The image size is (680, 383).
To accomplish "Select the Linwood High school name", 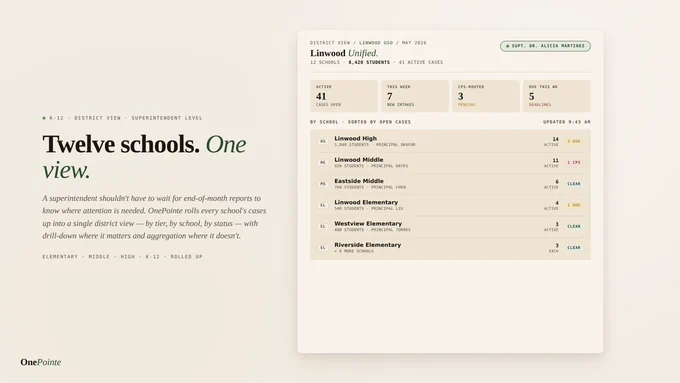I will pos(356,138).
